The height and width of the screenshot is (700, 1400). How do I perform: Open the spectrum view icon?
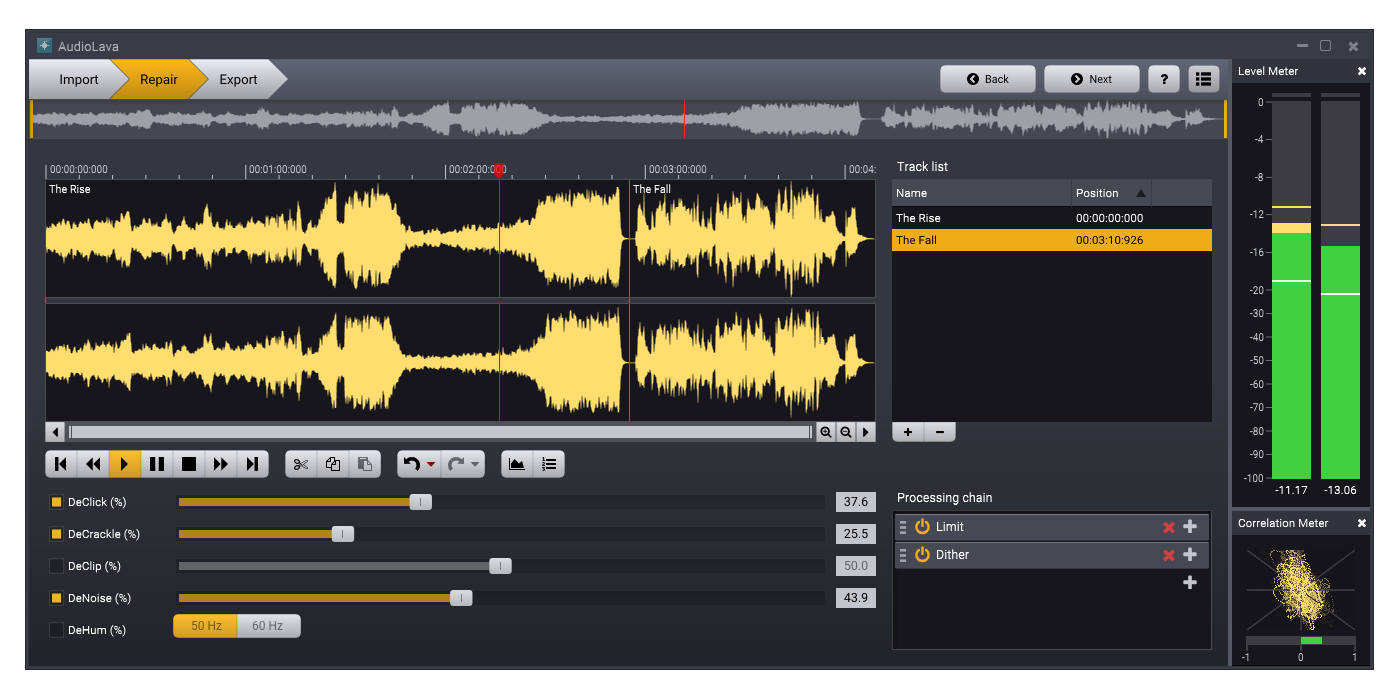pos(517,464)
